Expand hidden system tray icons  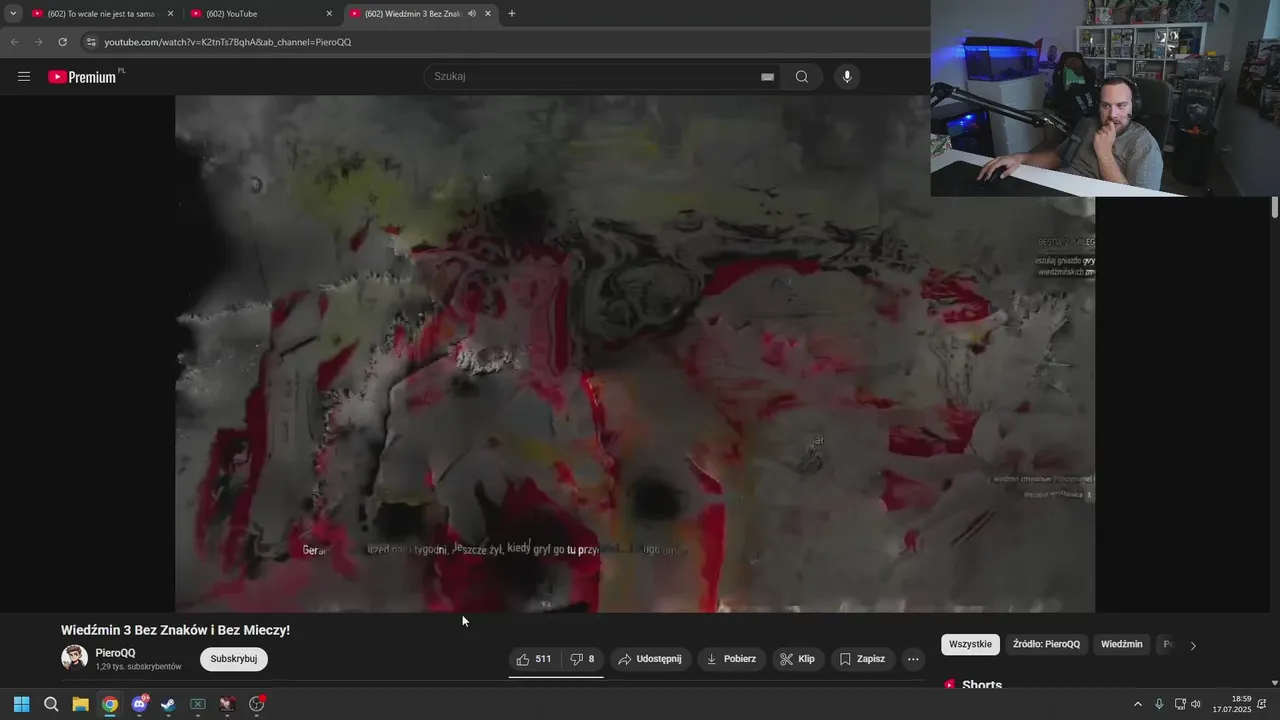1137,704
